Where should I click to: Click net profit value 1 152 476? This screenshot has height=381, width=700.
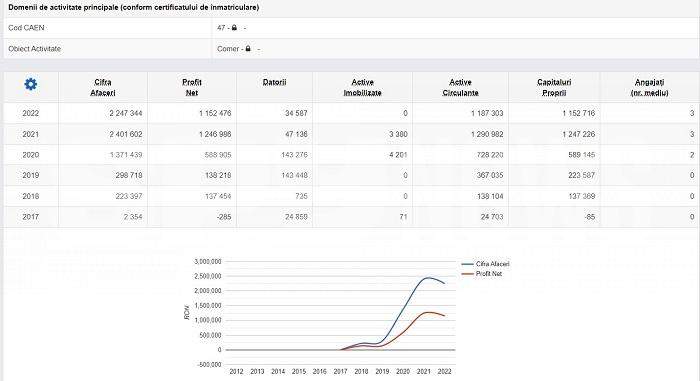point(215,113)
